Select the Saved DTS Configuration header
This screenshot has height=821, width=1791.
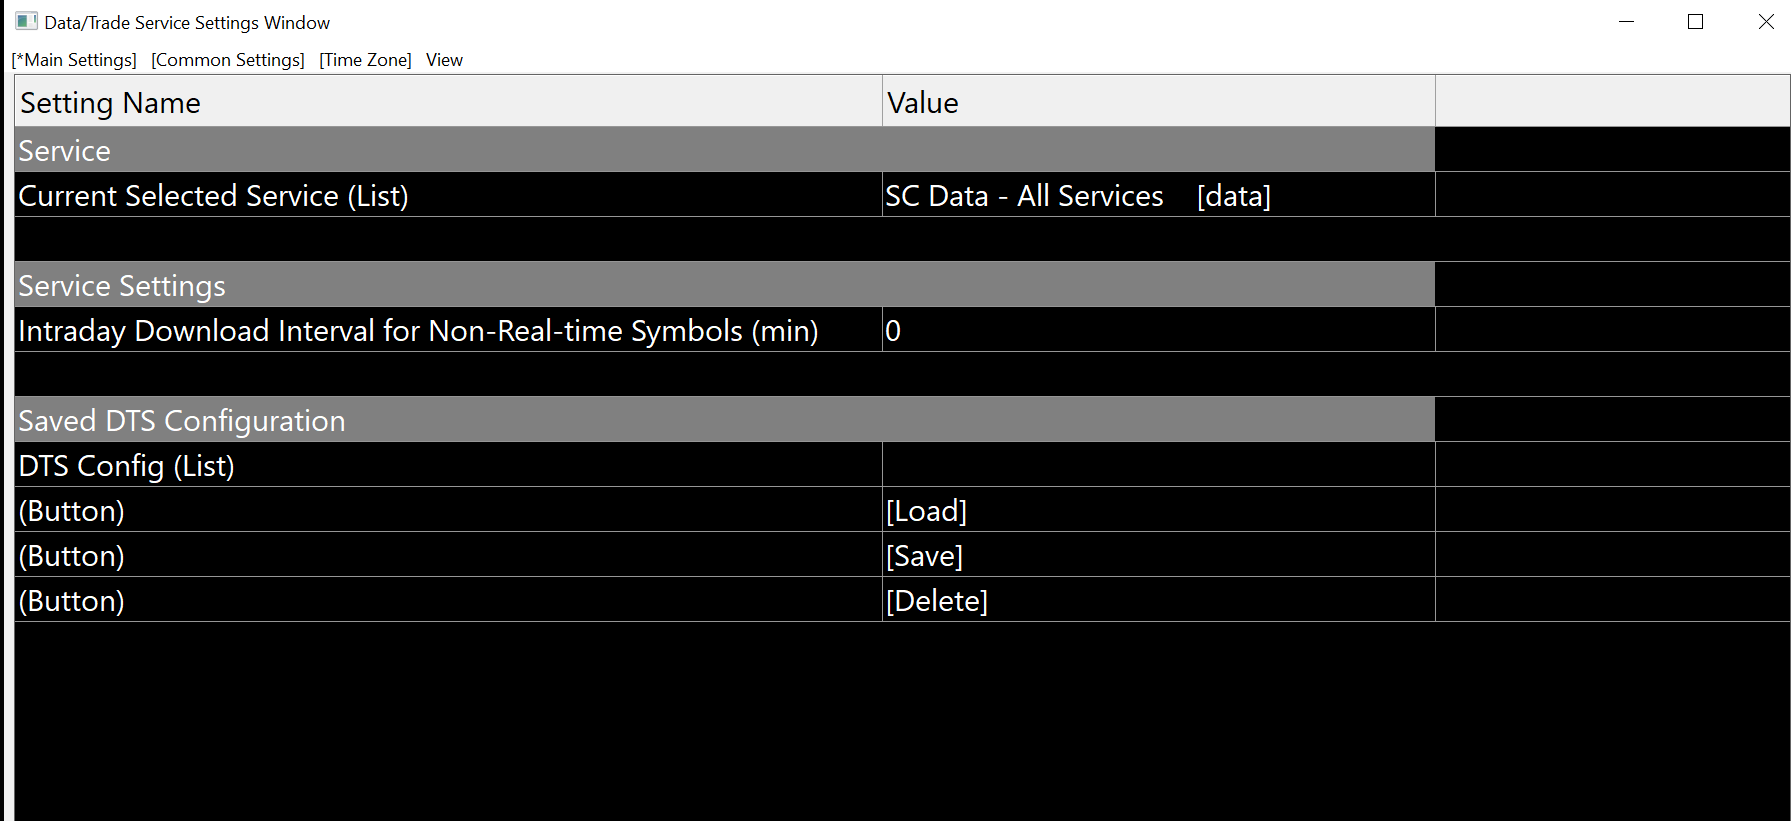[724, 421]
